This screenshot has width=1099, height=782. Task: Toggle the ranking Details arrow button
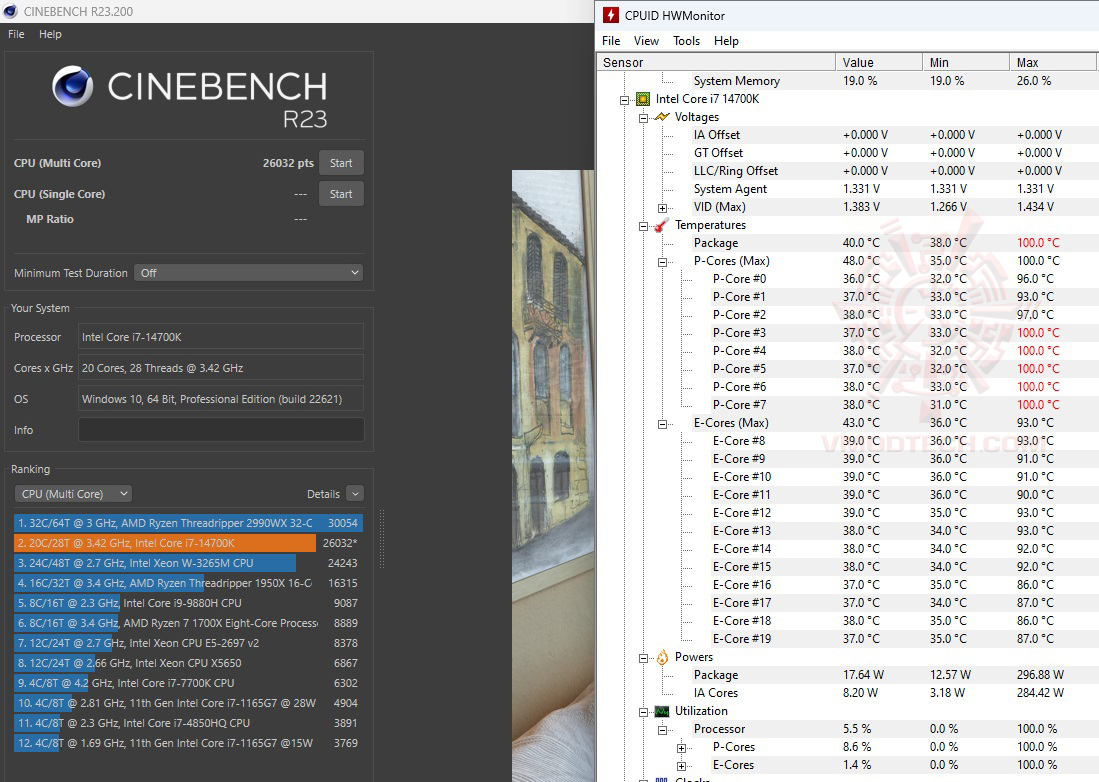coord(355,494)
